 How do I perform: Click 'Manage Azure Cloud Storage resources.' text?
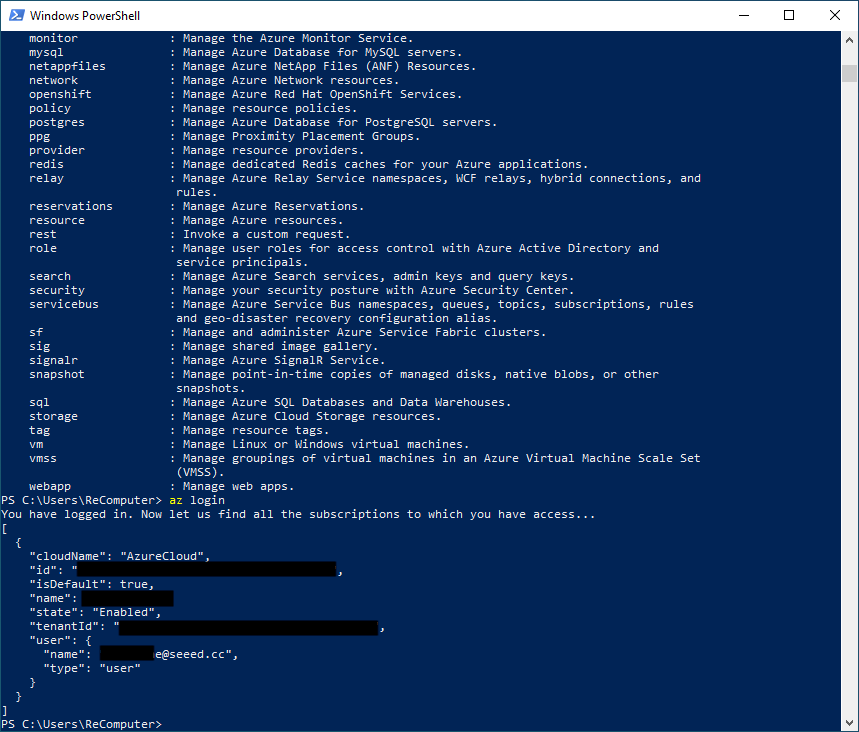click(x=312, y=416)
